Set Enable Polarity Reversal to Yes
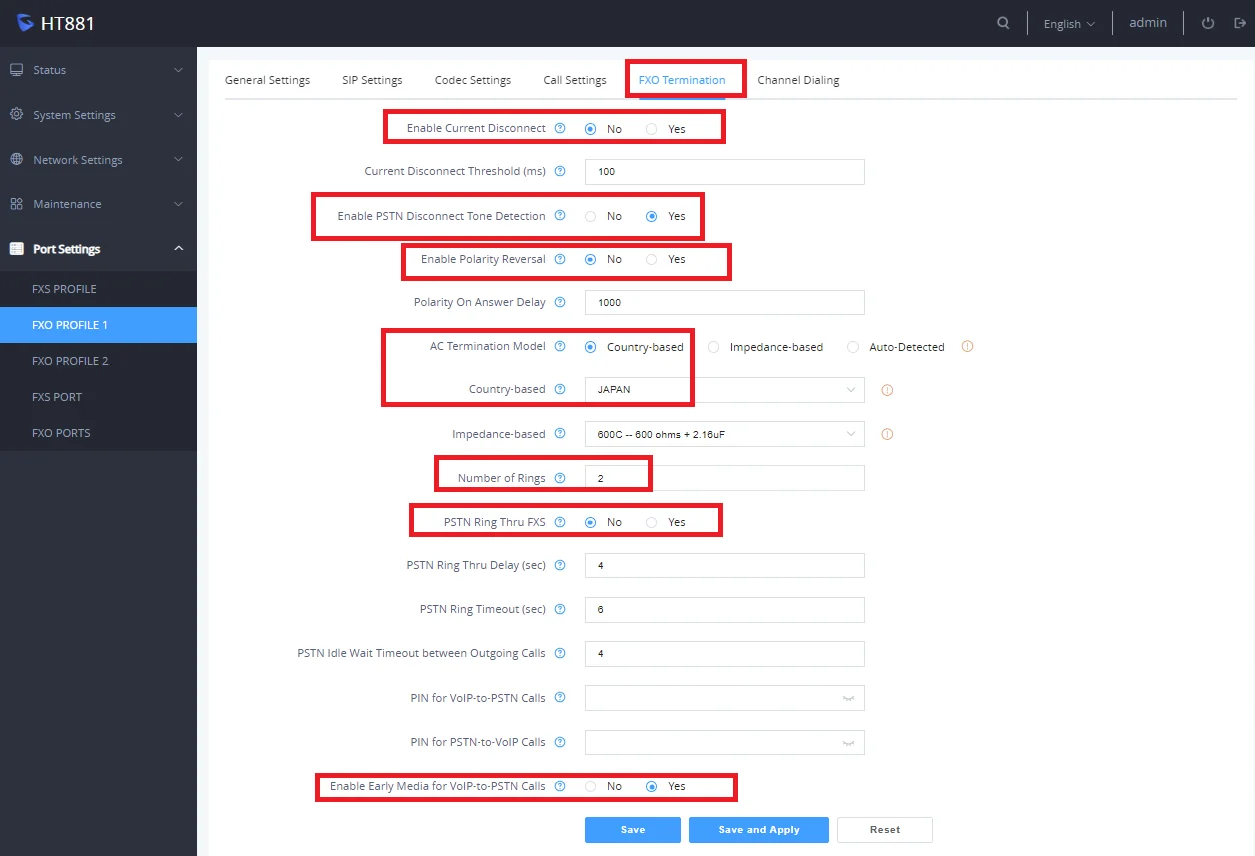The width and height of the screenshot is (1255, 856). click(652, 259)
